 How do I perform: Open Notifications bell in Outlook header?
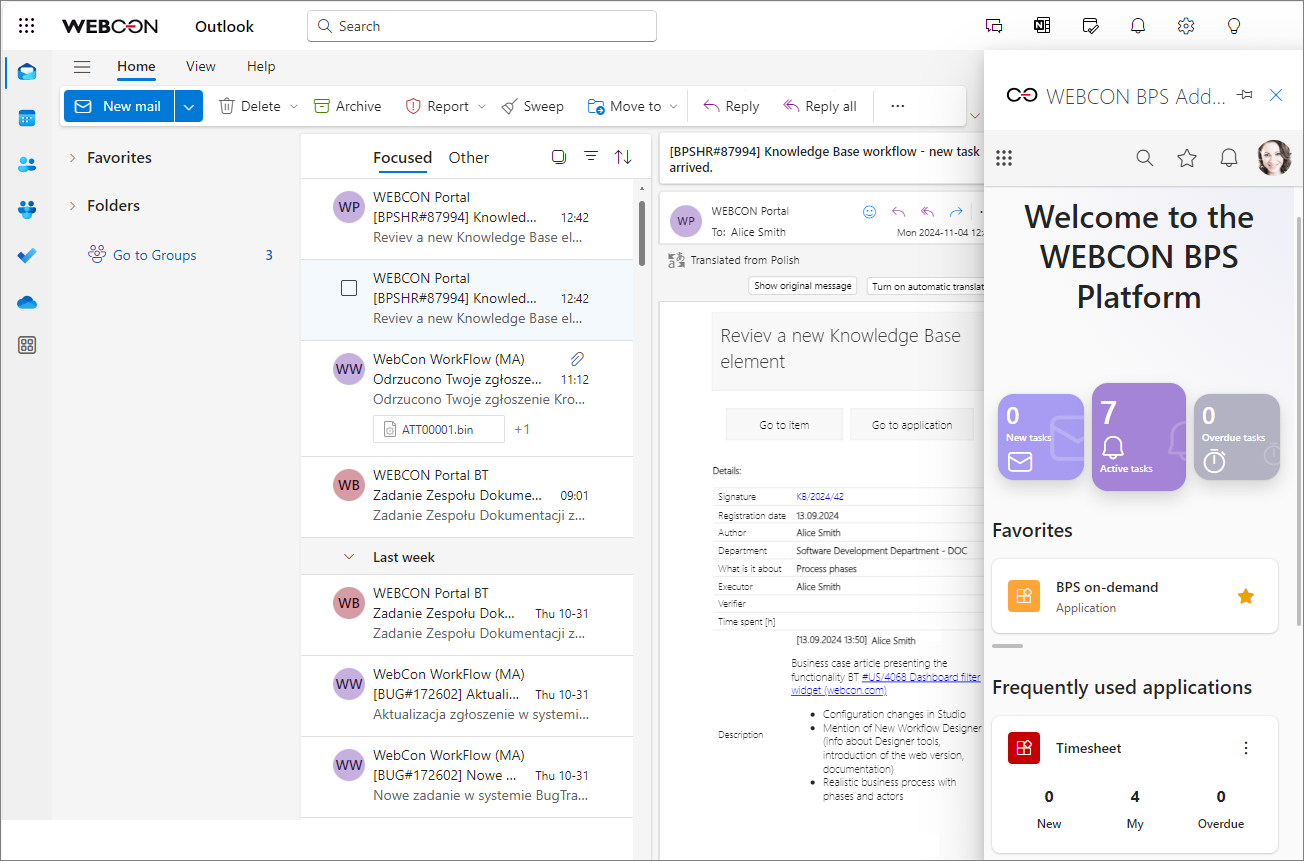1138,26
